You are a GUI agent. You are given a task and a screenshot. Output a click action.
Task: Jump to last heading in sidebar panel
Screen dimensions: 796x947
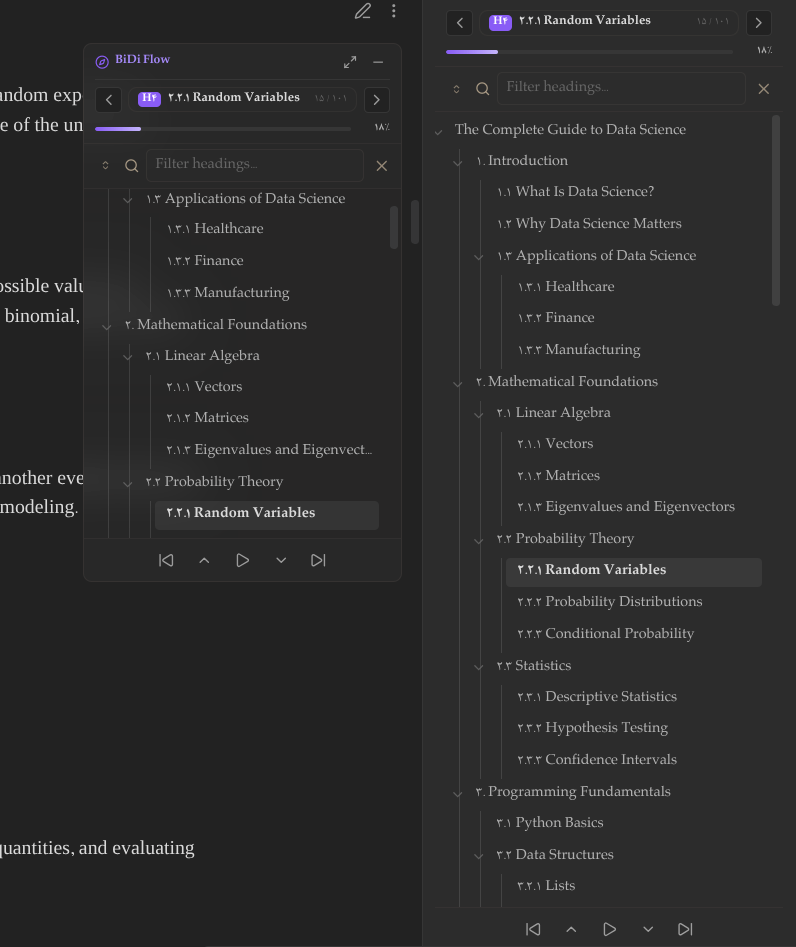coord(685,929)
